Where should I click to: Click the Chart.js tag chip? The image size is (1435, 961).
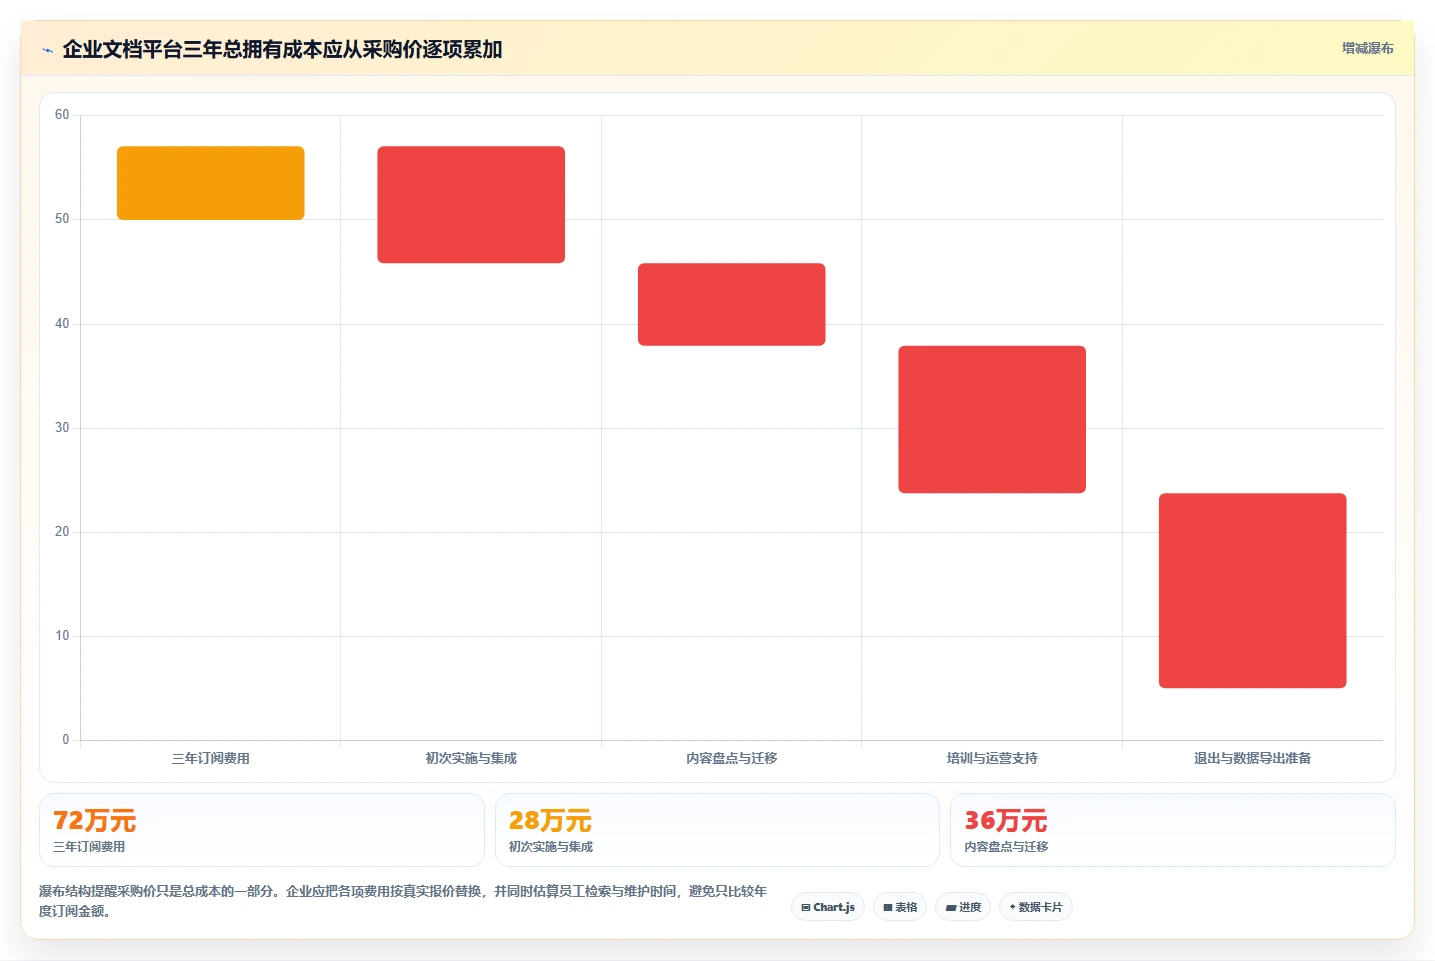828,907
